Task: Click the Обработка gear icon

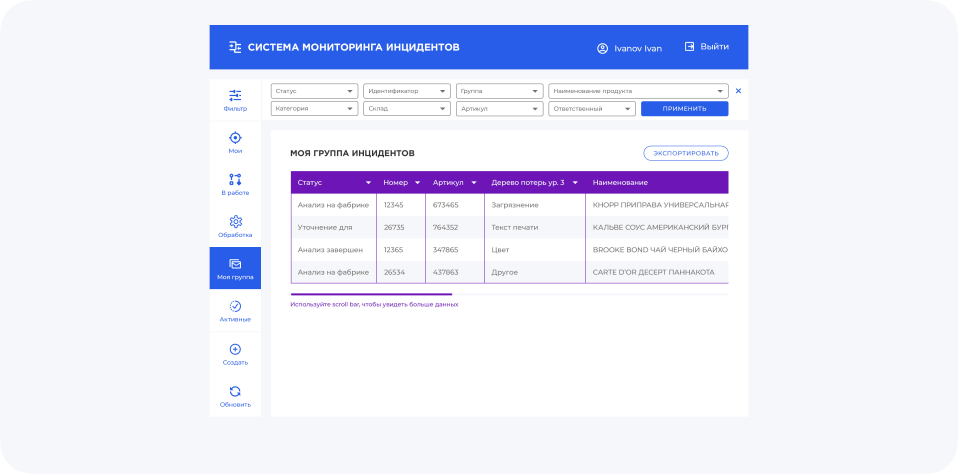Action: pos(235,222)
